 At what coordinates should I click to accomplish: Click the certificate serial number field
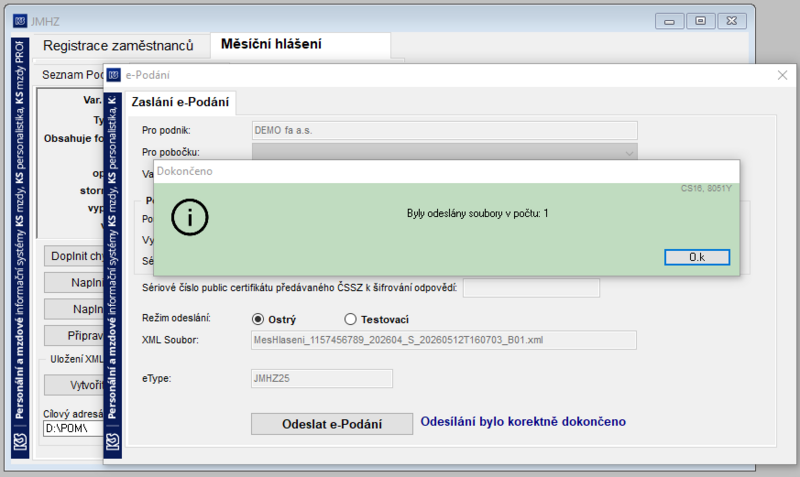[531, 288]
